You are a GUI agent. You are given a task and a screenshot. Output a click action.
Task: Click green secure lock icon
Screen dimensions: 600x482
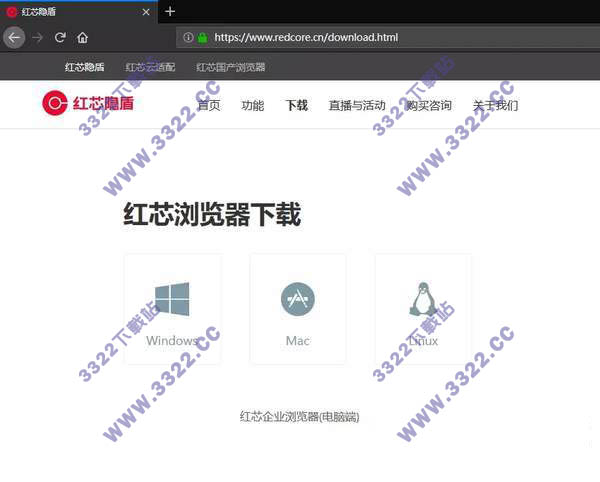(x=202, y=37)
